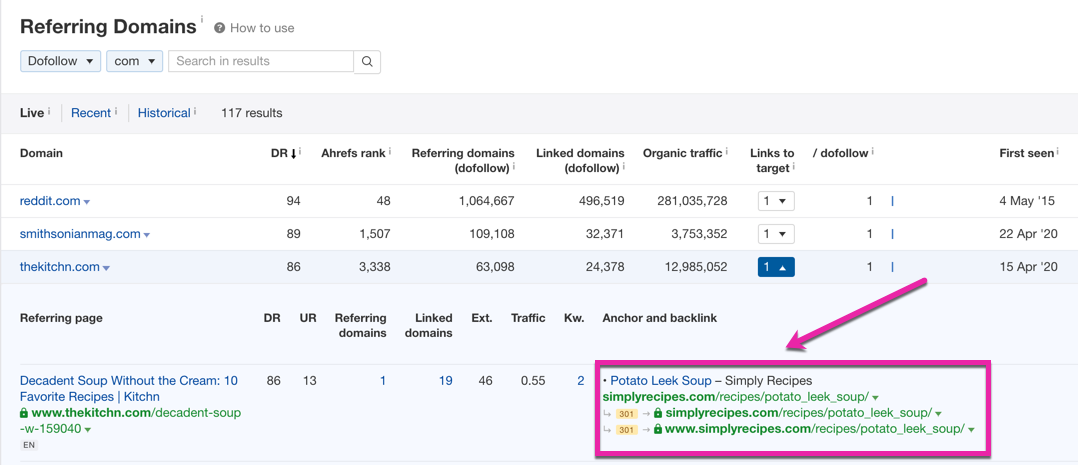1078x465 pixels.
Task: Switch to the Historical tab
Action: (164, 113)
